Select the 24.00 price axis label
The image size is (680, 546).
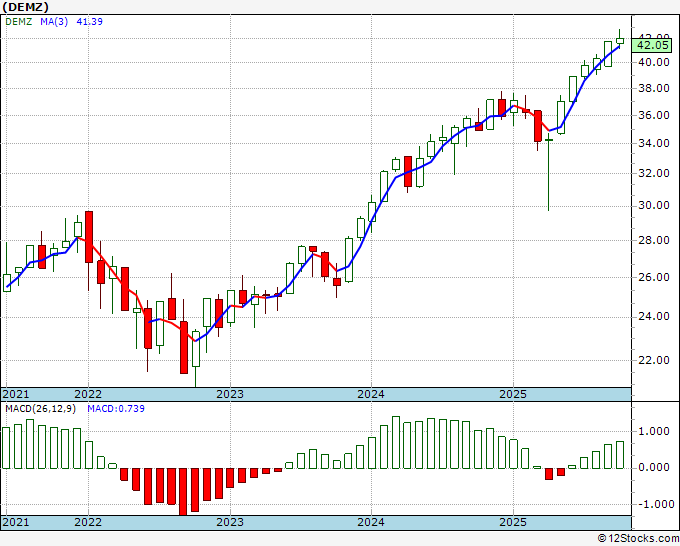(654, 317)
